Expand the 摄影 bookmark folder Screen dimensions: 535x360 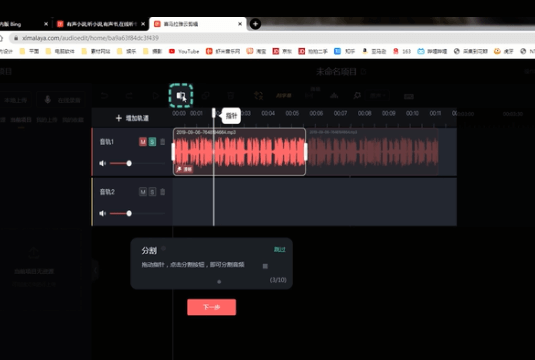click(x=153, y=51)
